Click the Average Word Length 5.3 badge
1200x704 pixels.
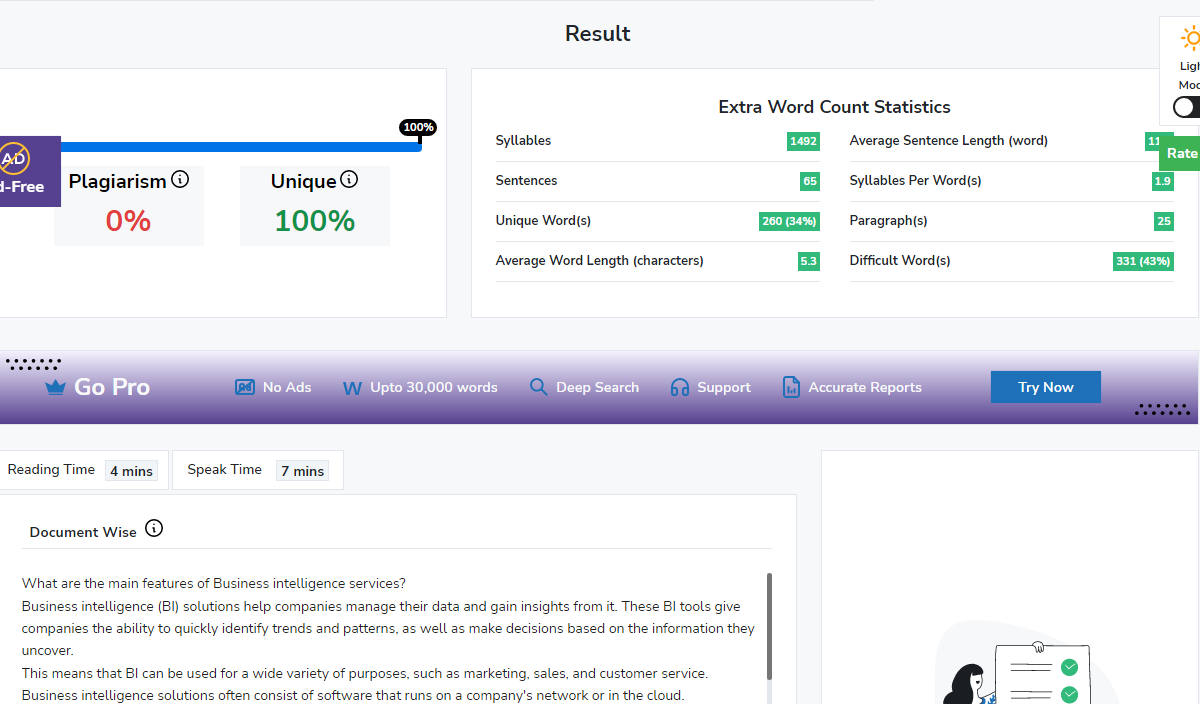tap(808, 261)
